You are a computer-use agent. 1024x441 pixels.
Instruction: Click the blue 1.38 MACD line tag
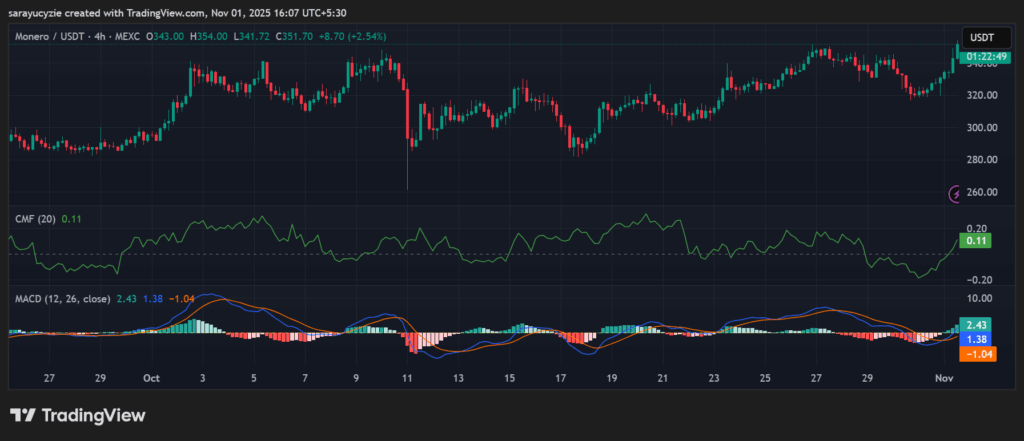[x=974, y=339]
